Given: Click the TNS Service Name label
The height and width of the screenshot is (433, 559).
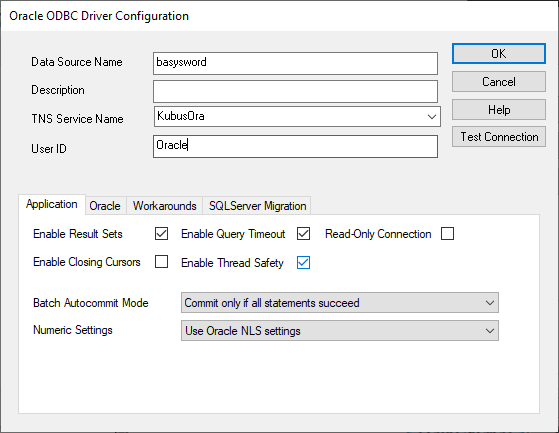Looking at the screenshot, I should [77, 119].
